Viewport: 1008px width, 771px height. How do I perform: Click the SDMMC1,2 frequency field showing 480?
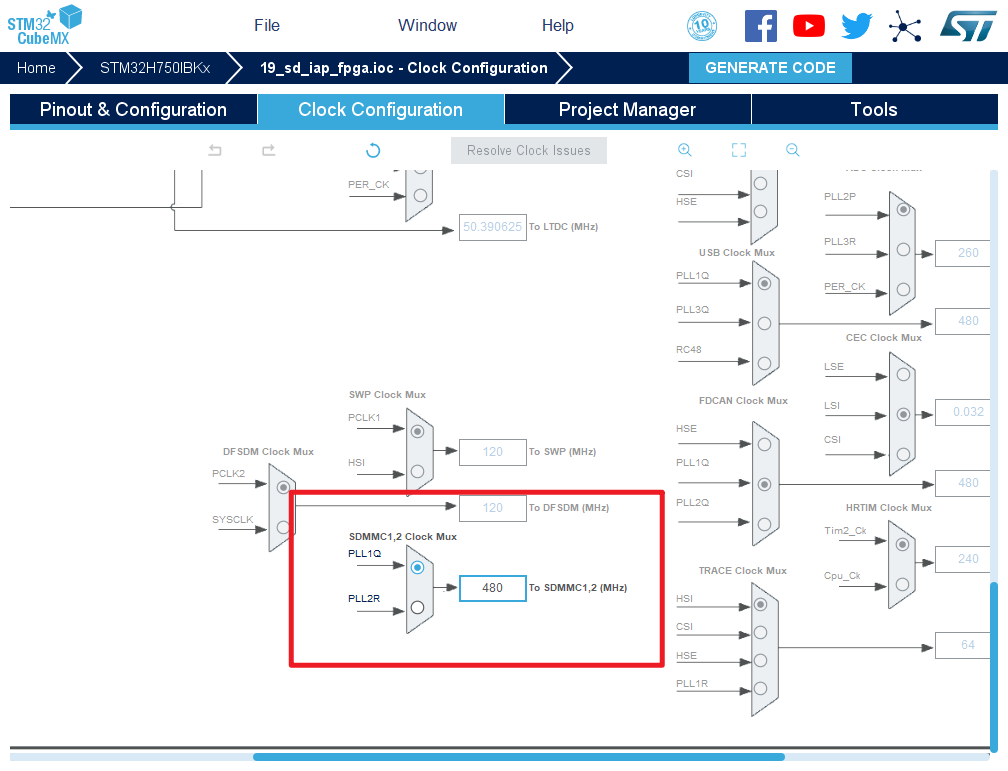pos(492,588)
